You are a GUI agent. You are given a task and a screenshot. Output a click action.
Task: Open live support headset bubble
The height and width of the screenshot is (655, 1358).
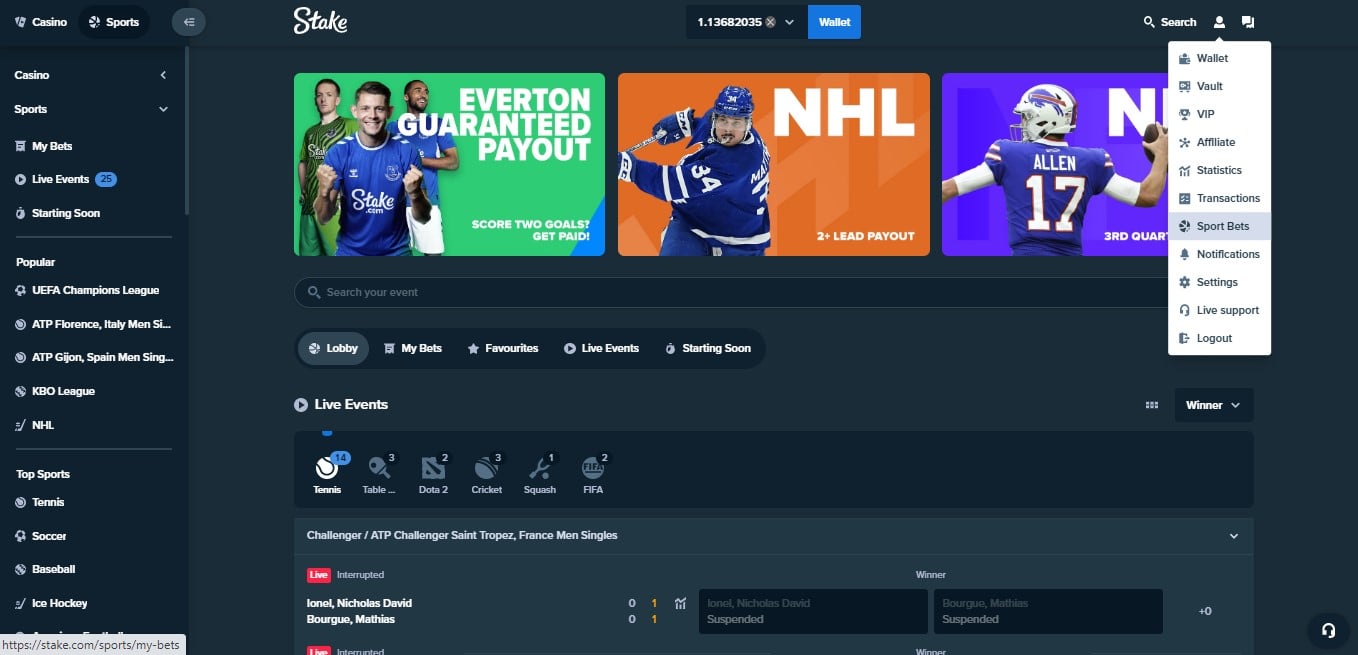pos(1328,630)
